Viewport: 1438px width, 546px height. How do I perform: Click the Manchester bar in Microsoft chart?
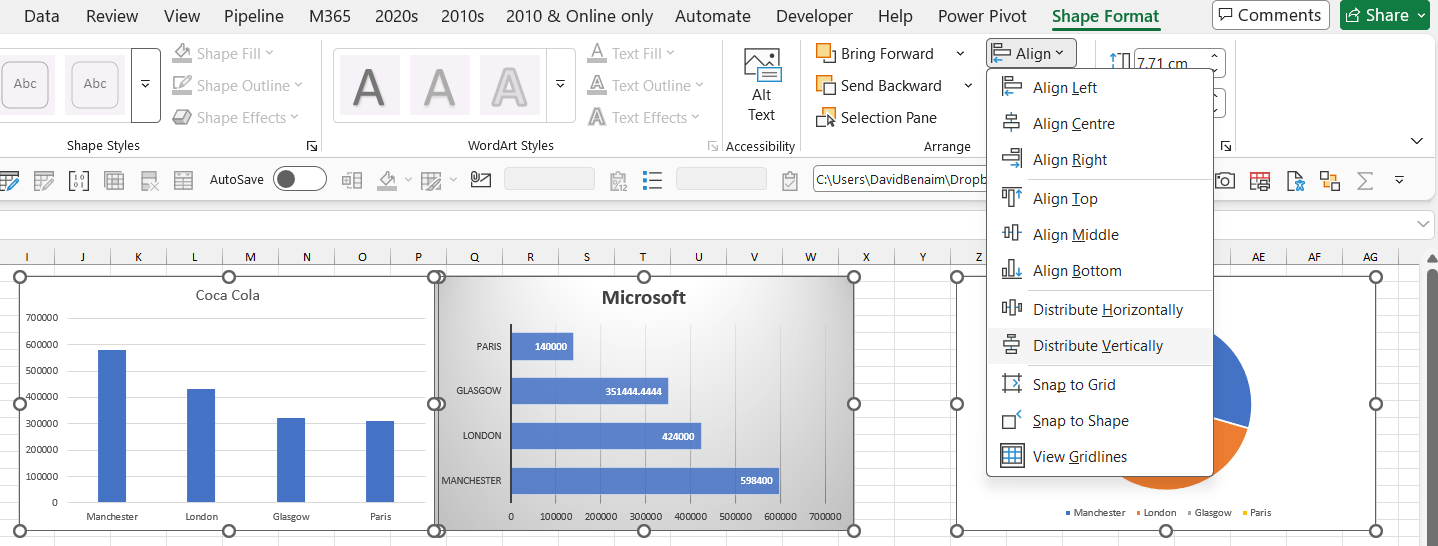tap(645, 481)
